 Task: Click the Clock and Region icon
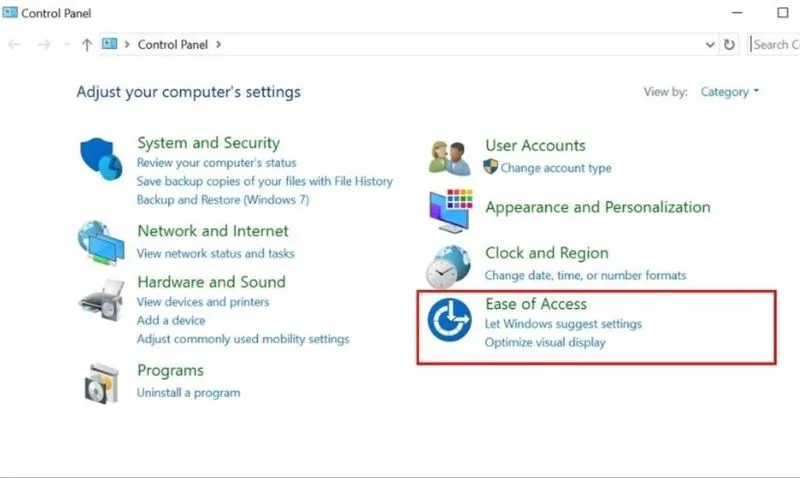coord(450,265)
